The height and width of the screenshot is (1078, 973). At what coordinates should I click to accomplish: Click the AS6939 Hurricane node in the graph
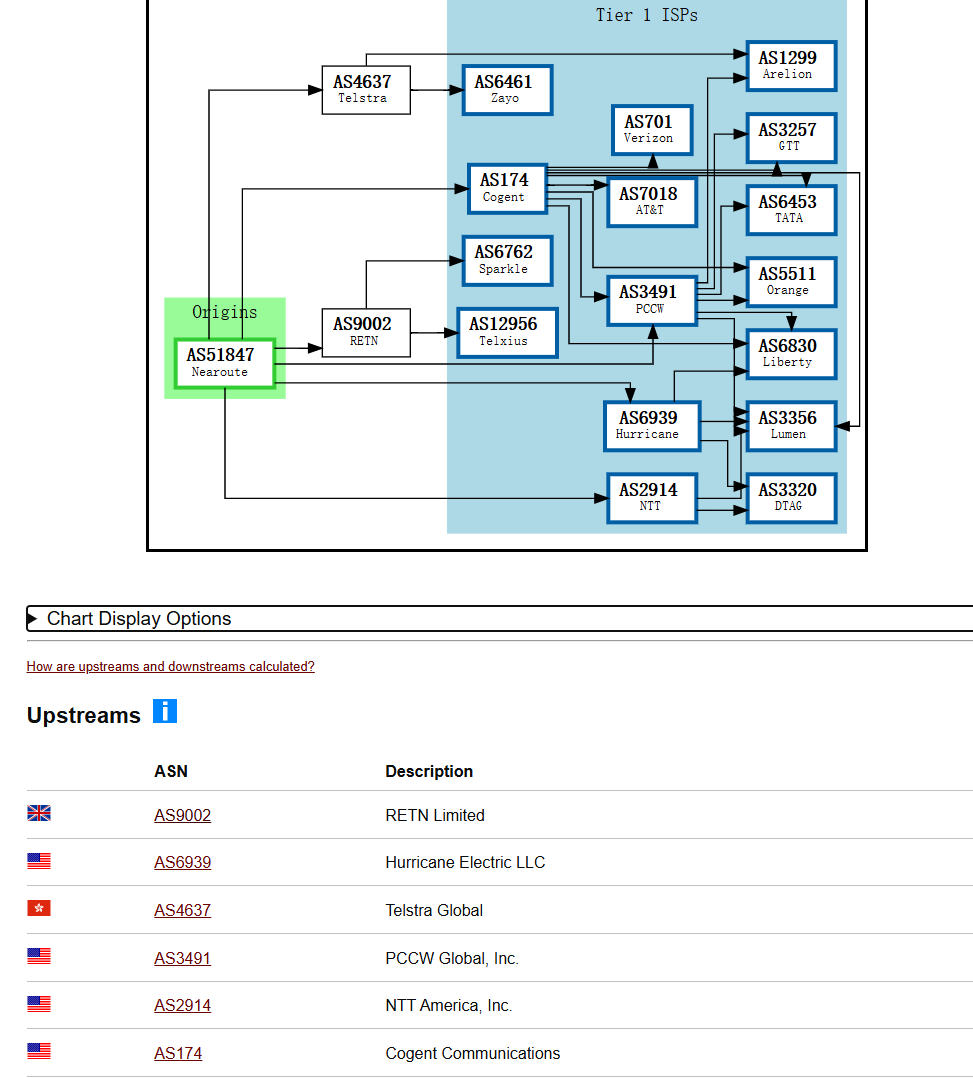coord(652,426)
